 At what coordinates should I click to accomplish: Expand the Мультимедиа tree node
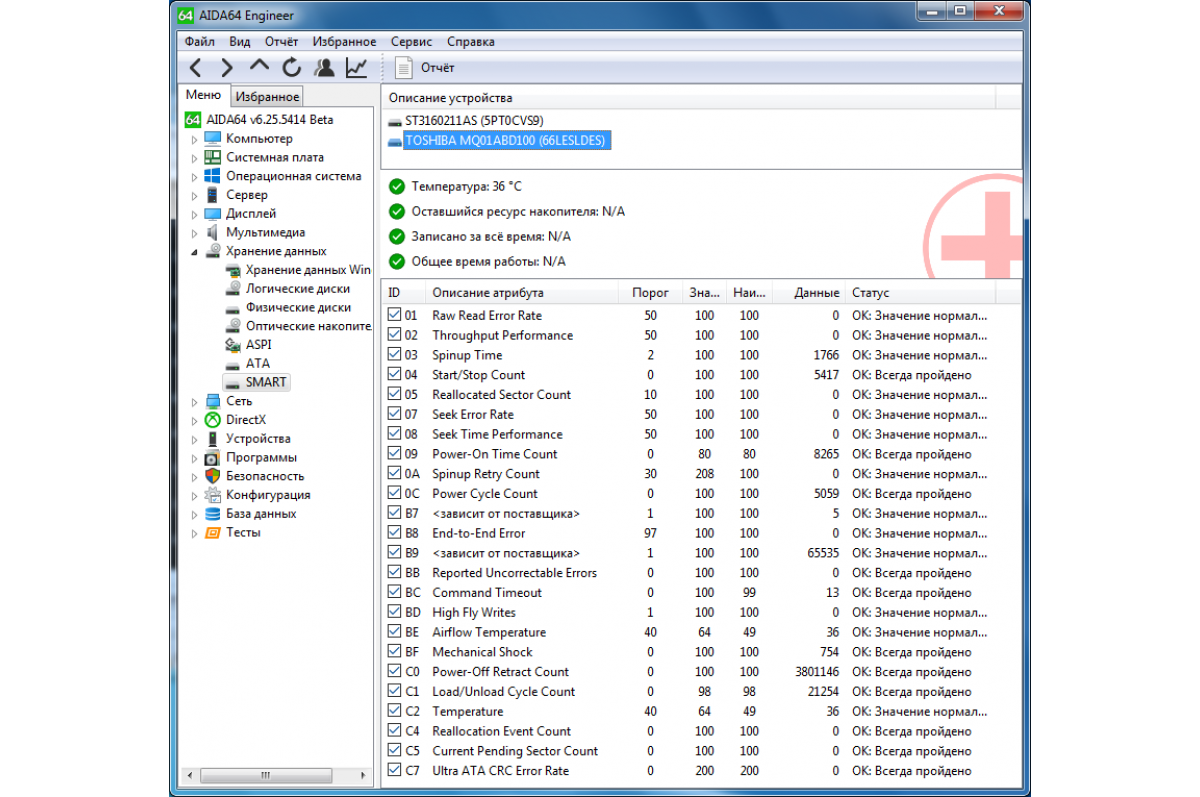point(195,233)
